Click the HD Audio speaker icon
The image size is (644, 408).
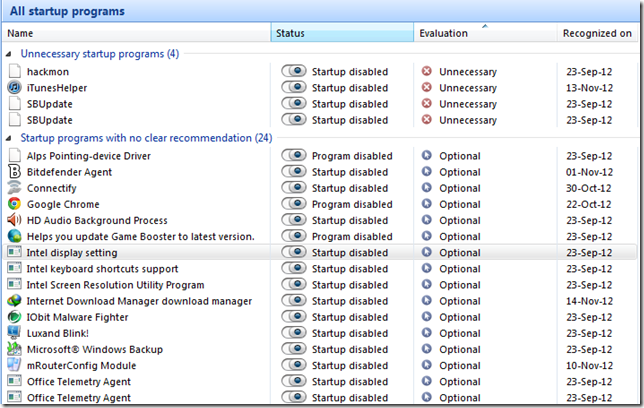point(14,220)
